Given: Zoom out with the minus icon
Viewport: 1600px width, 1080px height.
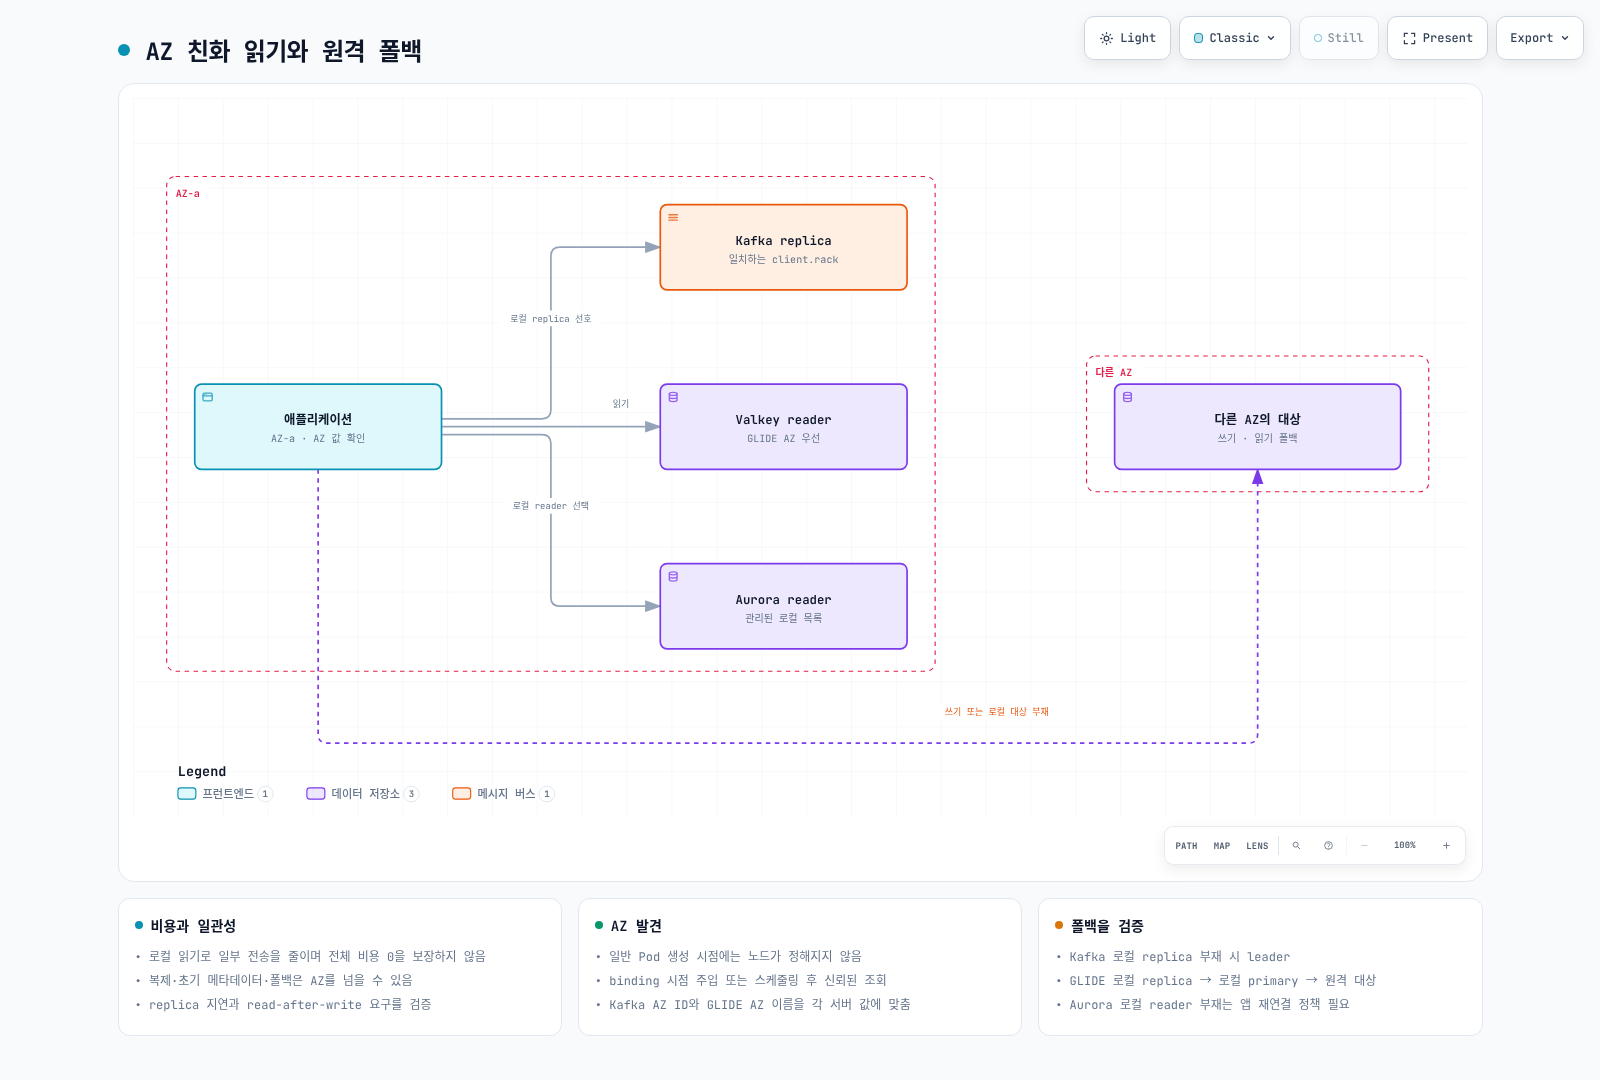Looking at the screenshot, I should click(1364, 846).
